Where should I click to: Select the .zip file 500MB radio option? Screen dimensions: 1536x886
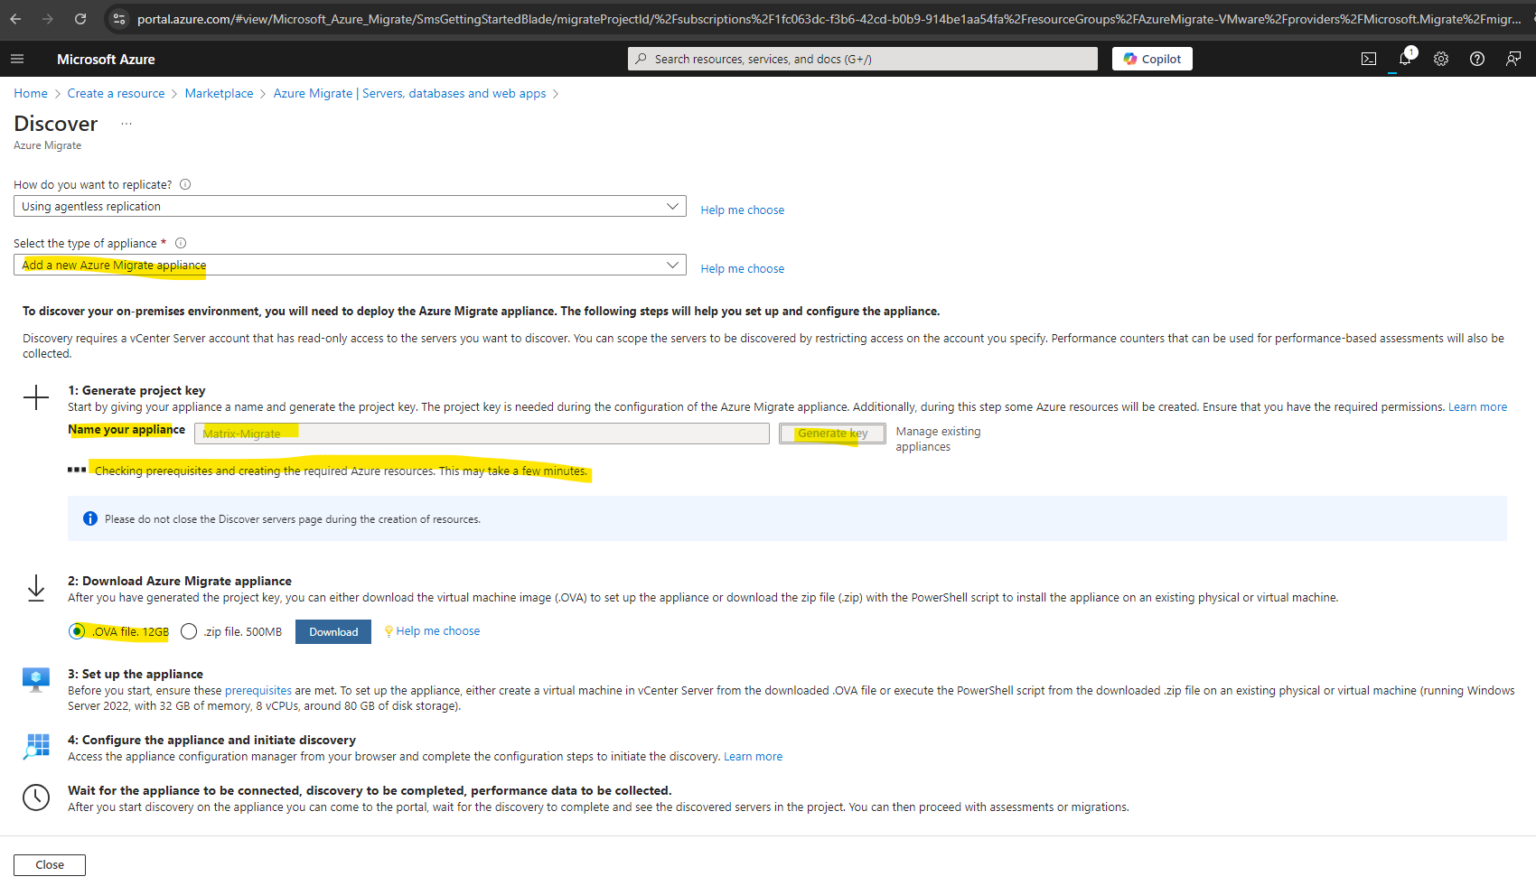(x=188, y=631)
